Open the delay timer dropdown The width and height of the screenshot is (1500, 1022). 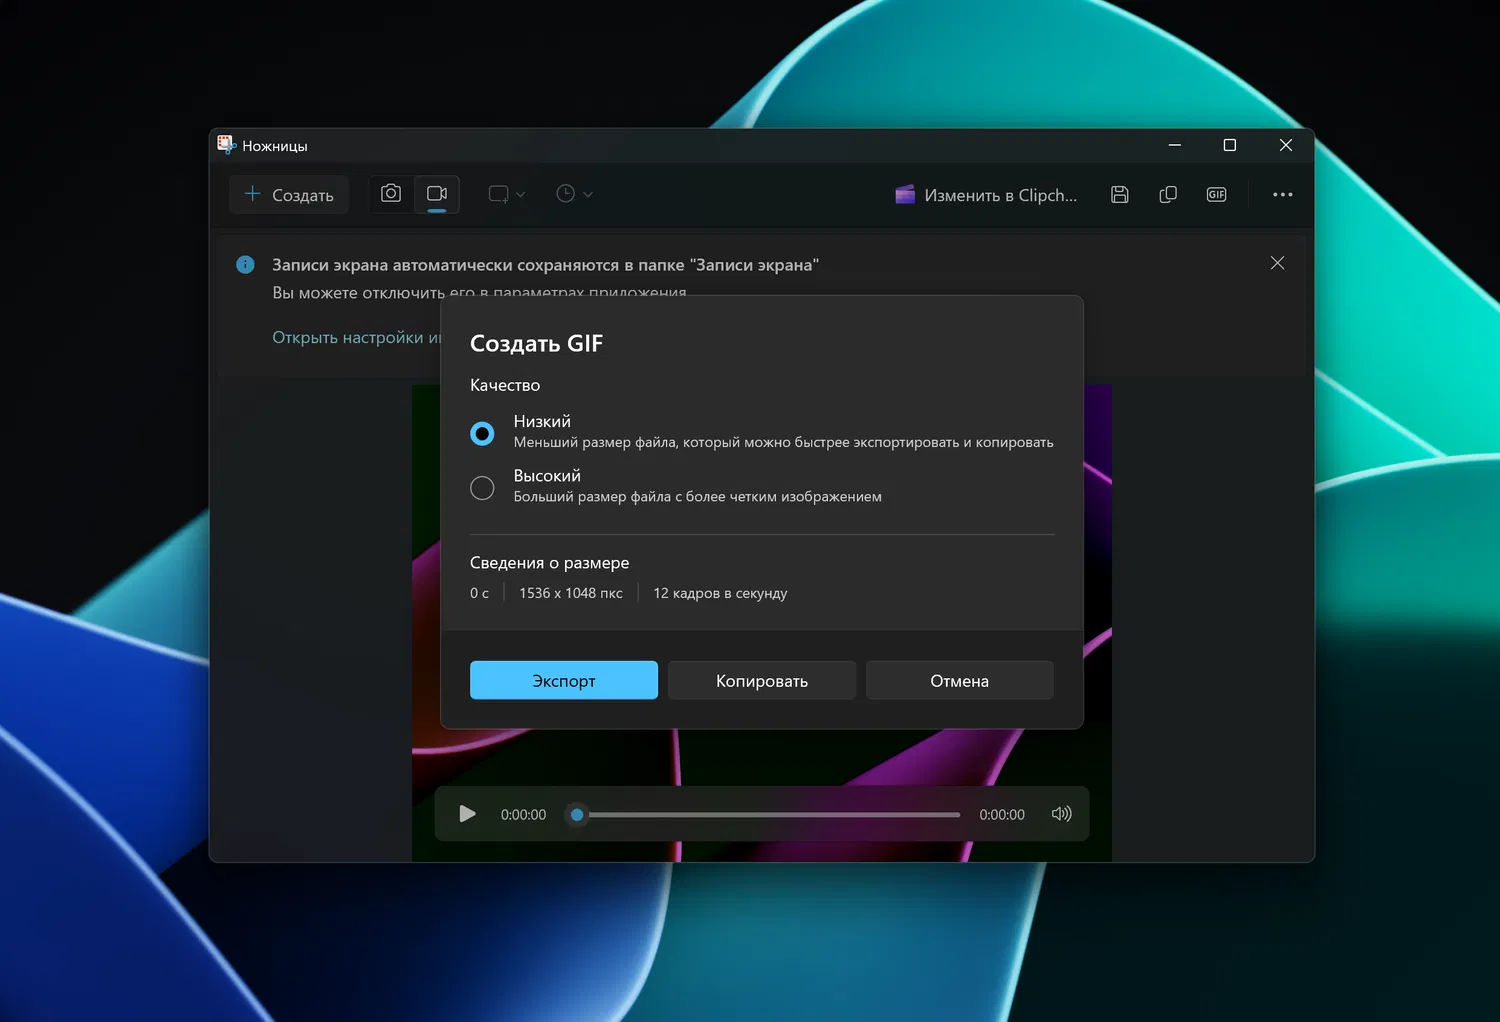point(574,194)
